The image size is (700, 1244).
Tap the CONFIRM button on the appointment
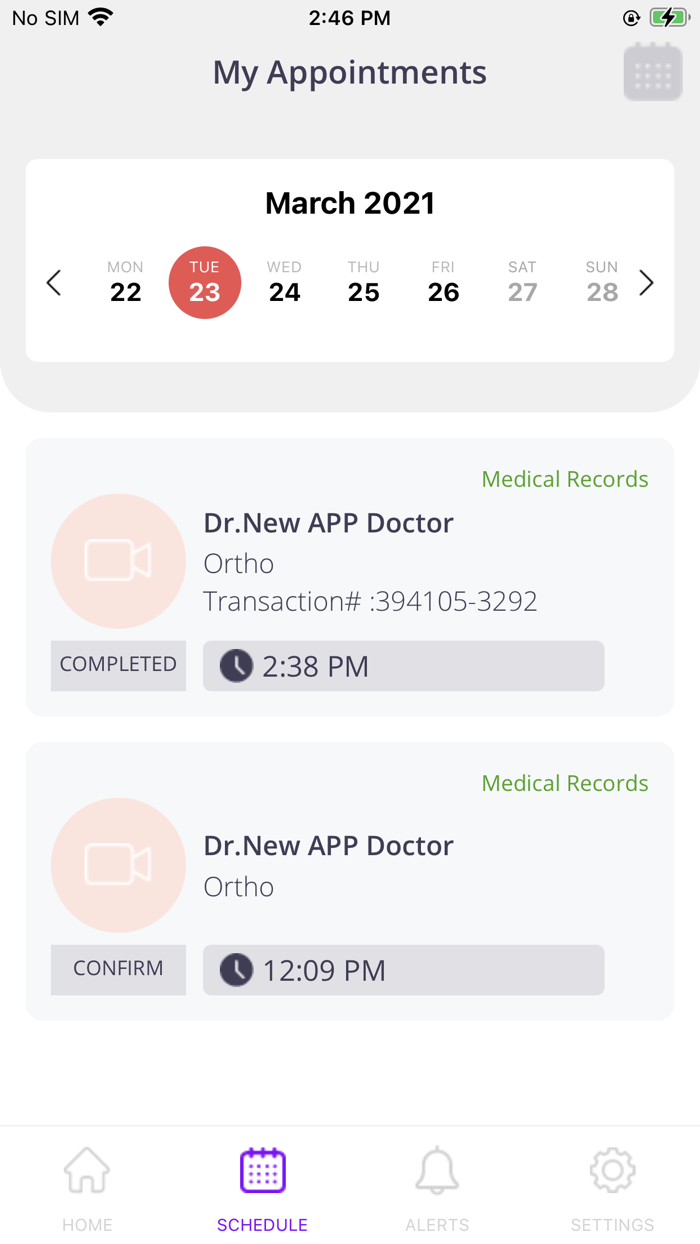coord(118,969)
